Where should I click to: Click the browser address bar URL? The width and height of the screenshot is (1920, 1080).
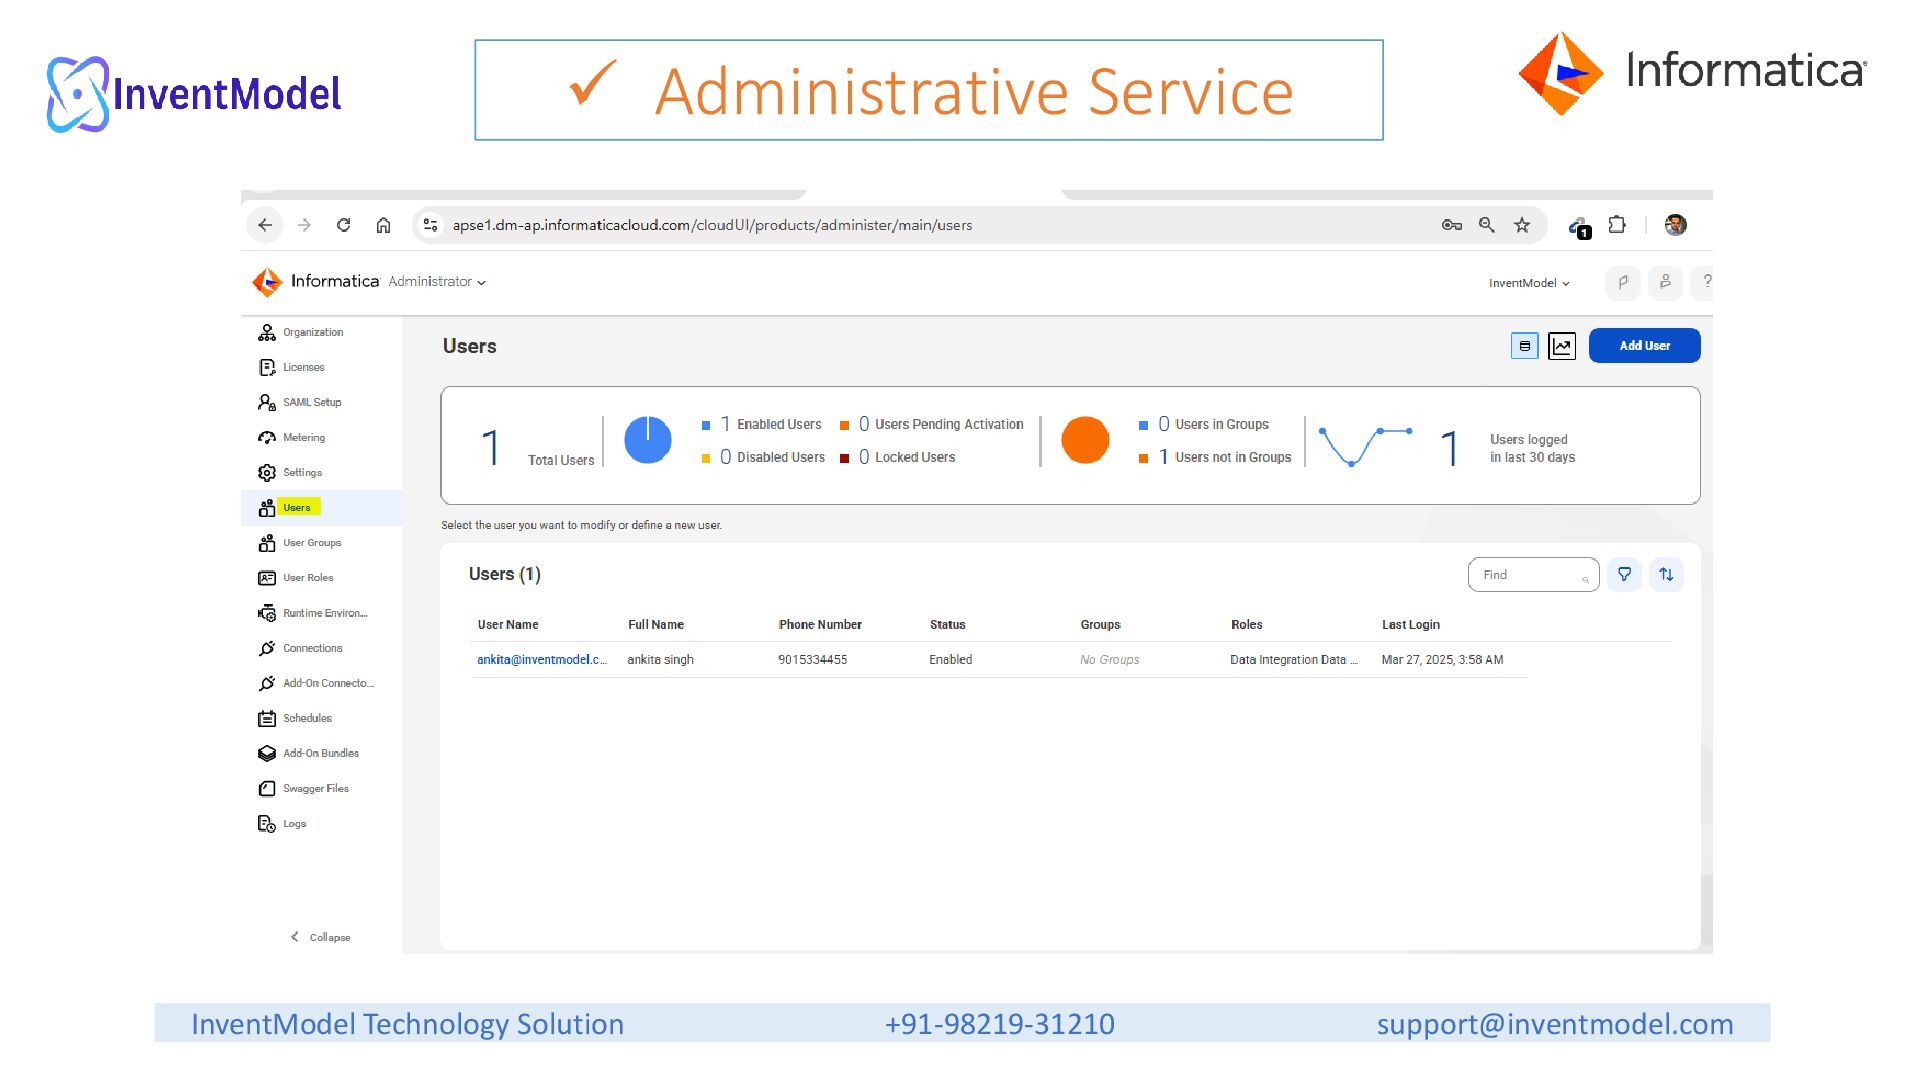pyautogui.click(x=712, y=225)
